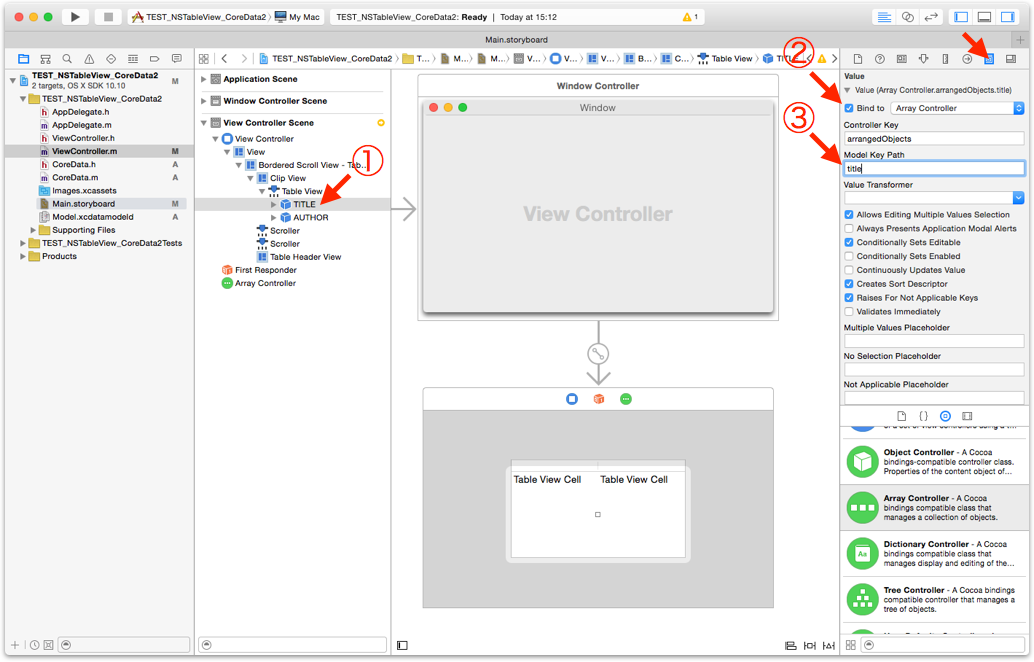This screenshot has height=662, width=1034.
Task: Run the project with the Play button
Action: click(x=75, y=17)
